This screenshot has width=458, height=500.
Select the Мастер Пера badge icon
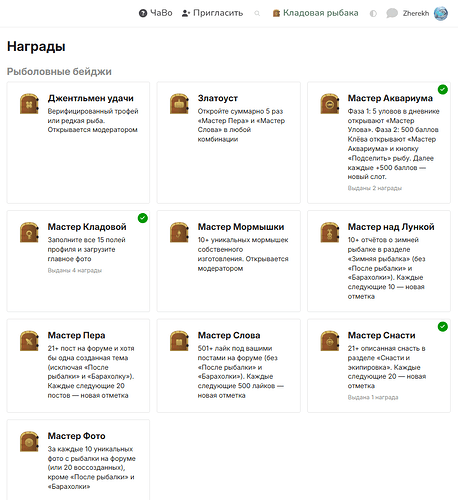coord(29,341)
